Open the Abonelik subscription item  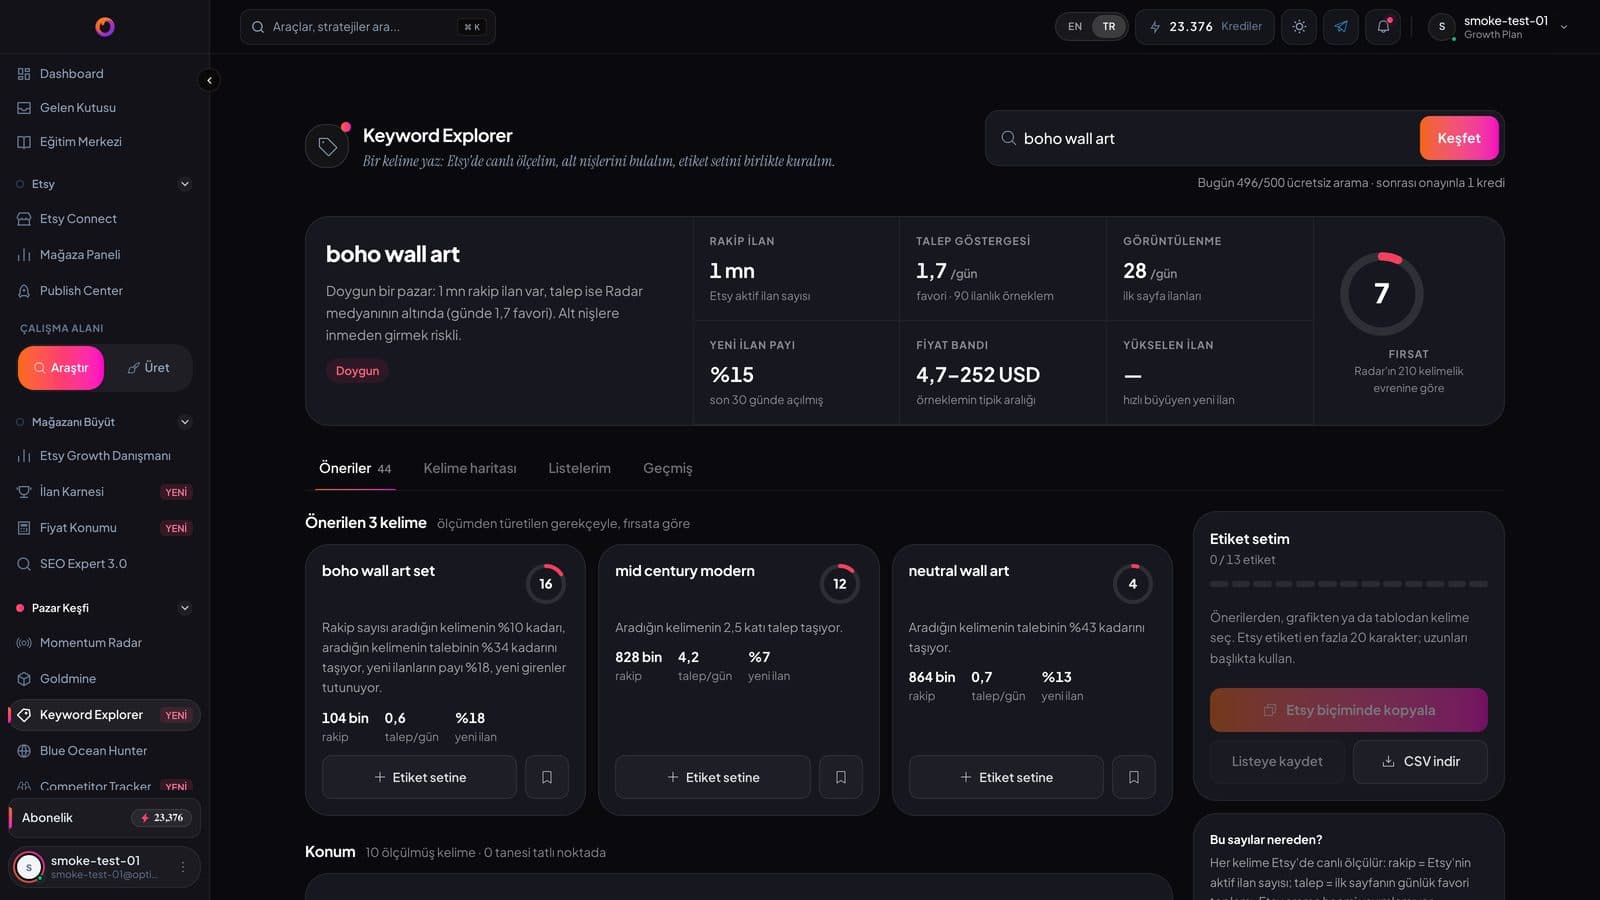pyautogui.click(x=104, y=818)
